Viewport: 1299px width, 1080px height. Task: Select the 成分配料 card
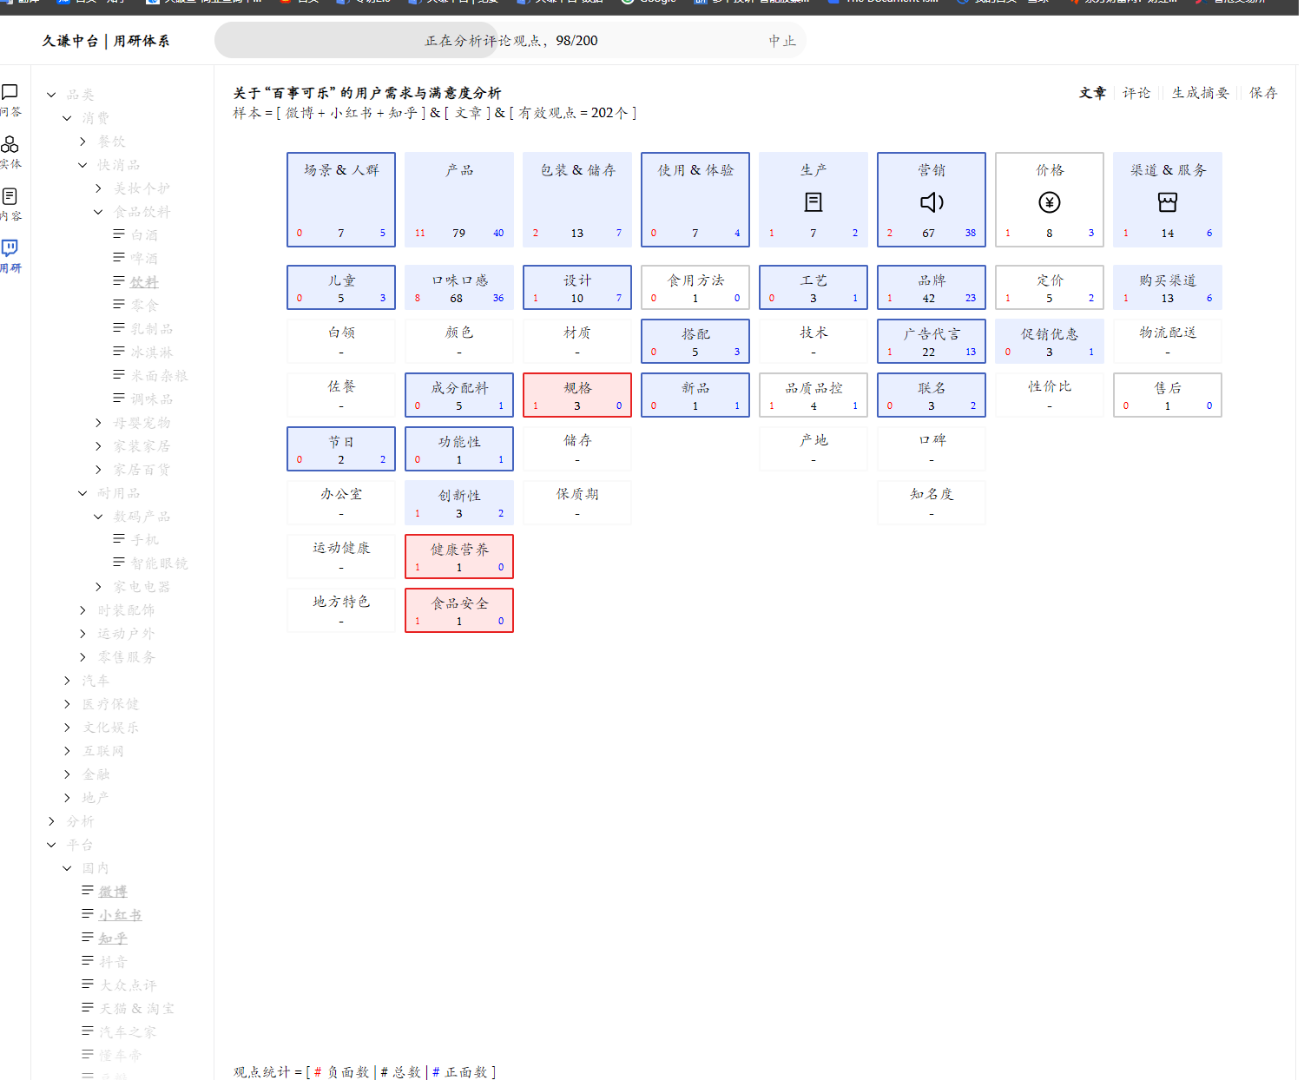459,395
